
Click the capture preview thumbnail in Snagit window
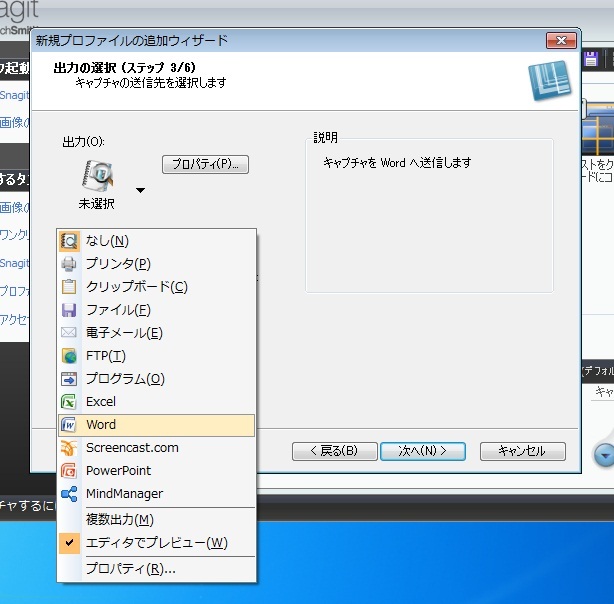click(598, 128)
